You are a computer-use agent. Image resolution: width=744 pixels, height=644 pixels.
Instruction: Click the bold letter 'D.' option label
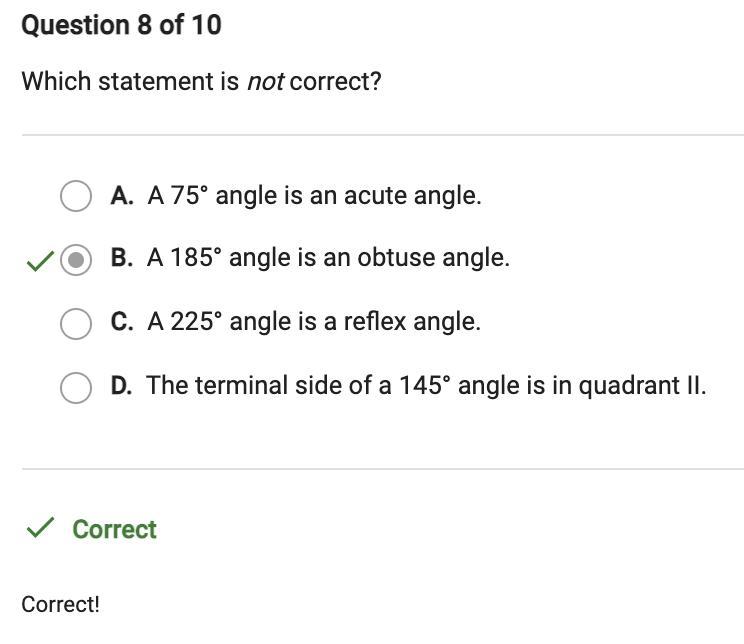tap(122, 386)
